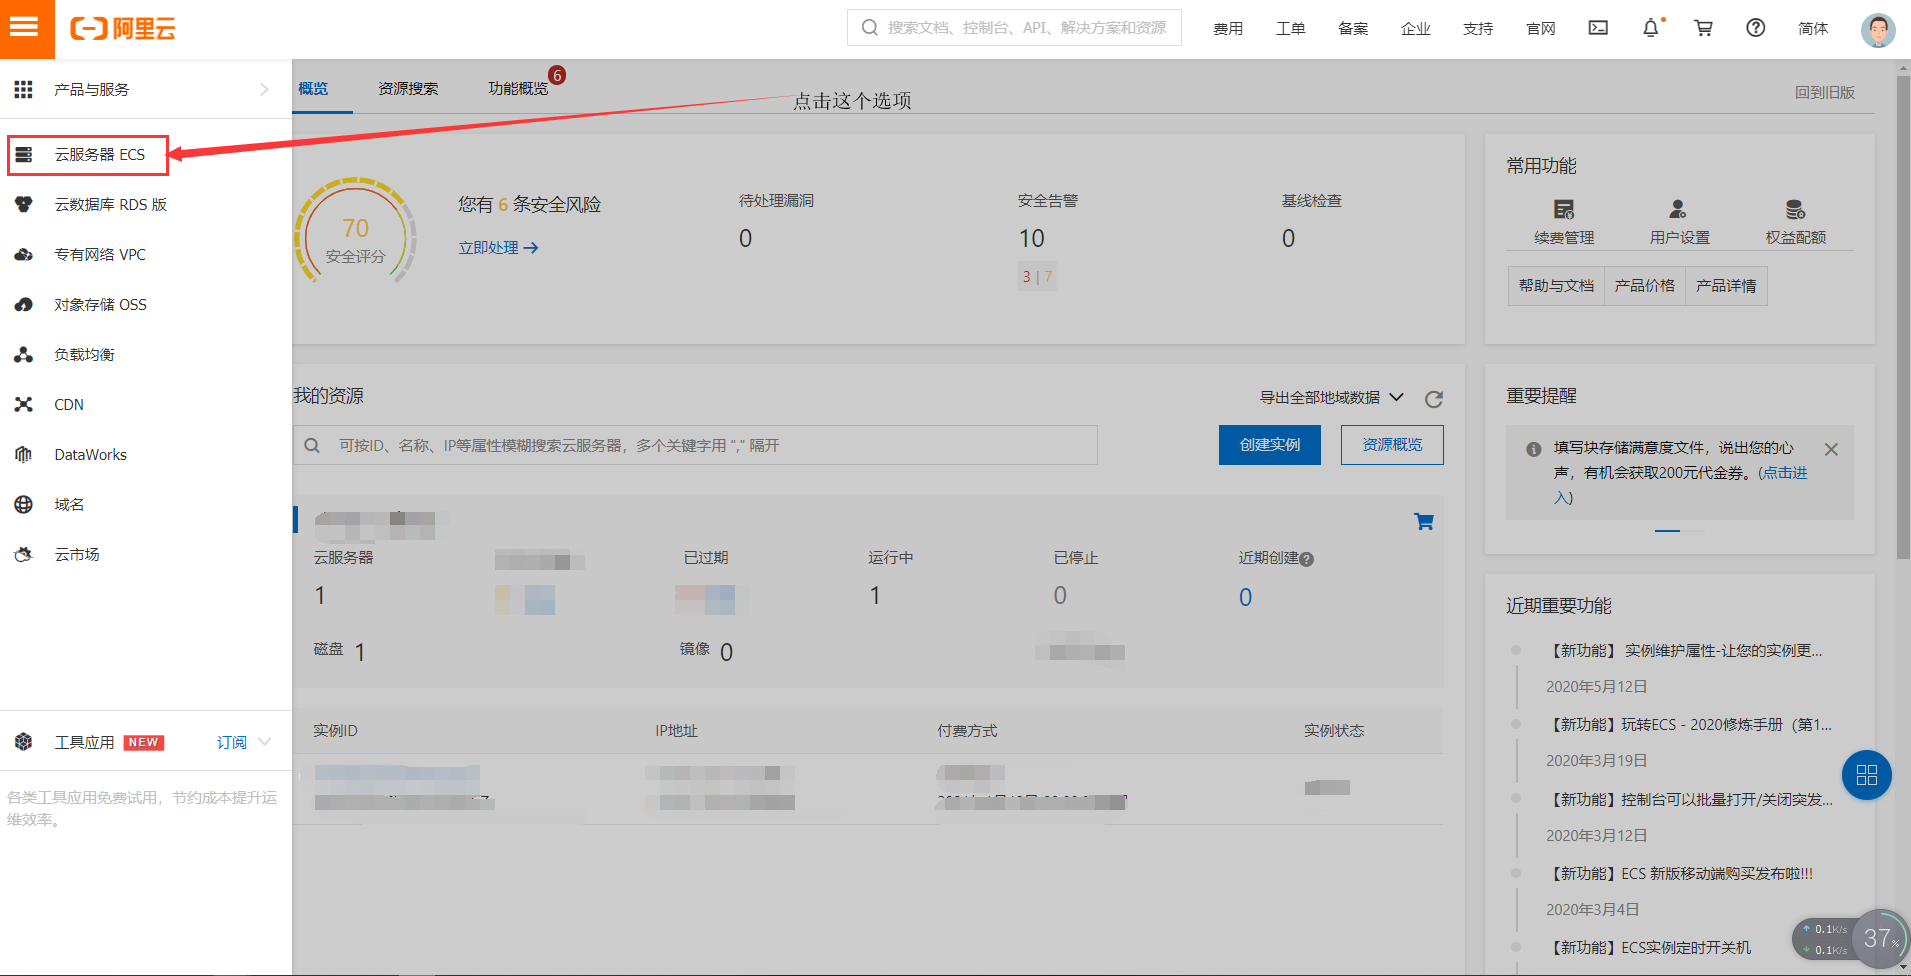Open 官网 in top navigation
Image resolution: width=1911 pixels, height=976 pixels.
coord(1541,28)
